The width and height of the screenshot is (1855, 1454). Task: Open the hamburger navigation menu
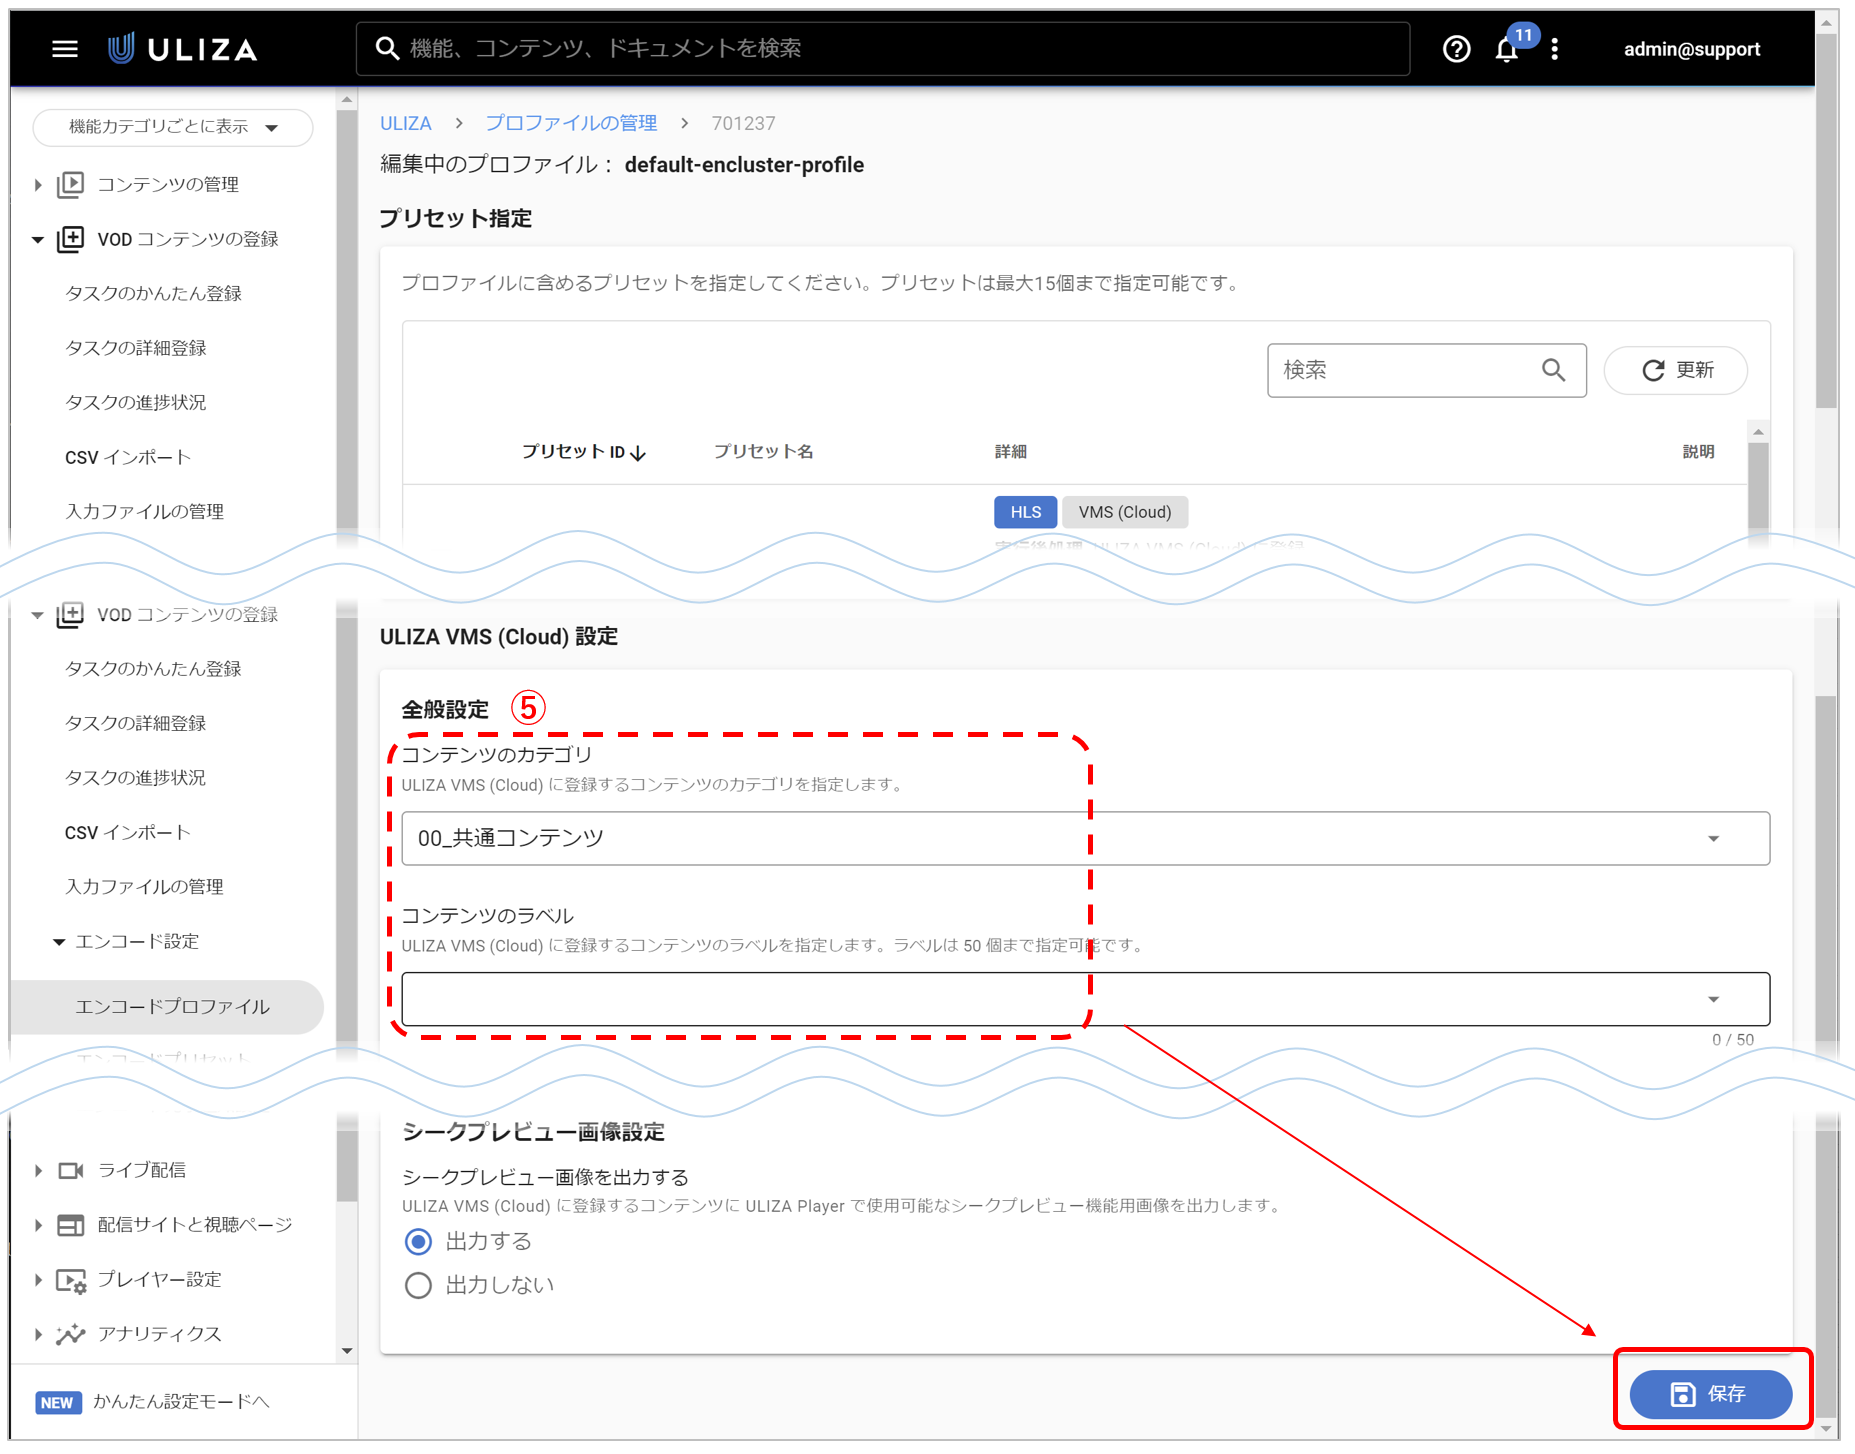[x=65, y=49]
